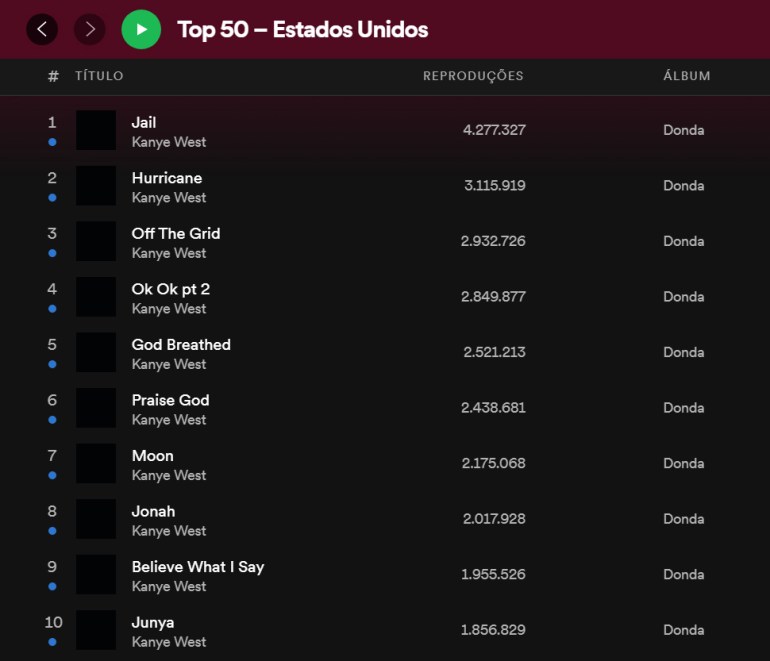770x661 pixels.
Task: Open album art thumbnail for Jail
Action: [x=96, y=130]
